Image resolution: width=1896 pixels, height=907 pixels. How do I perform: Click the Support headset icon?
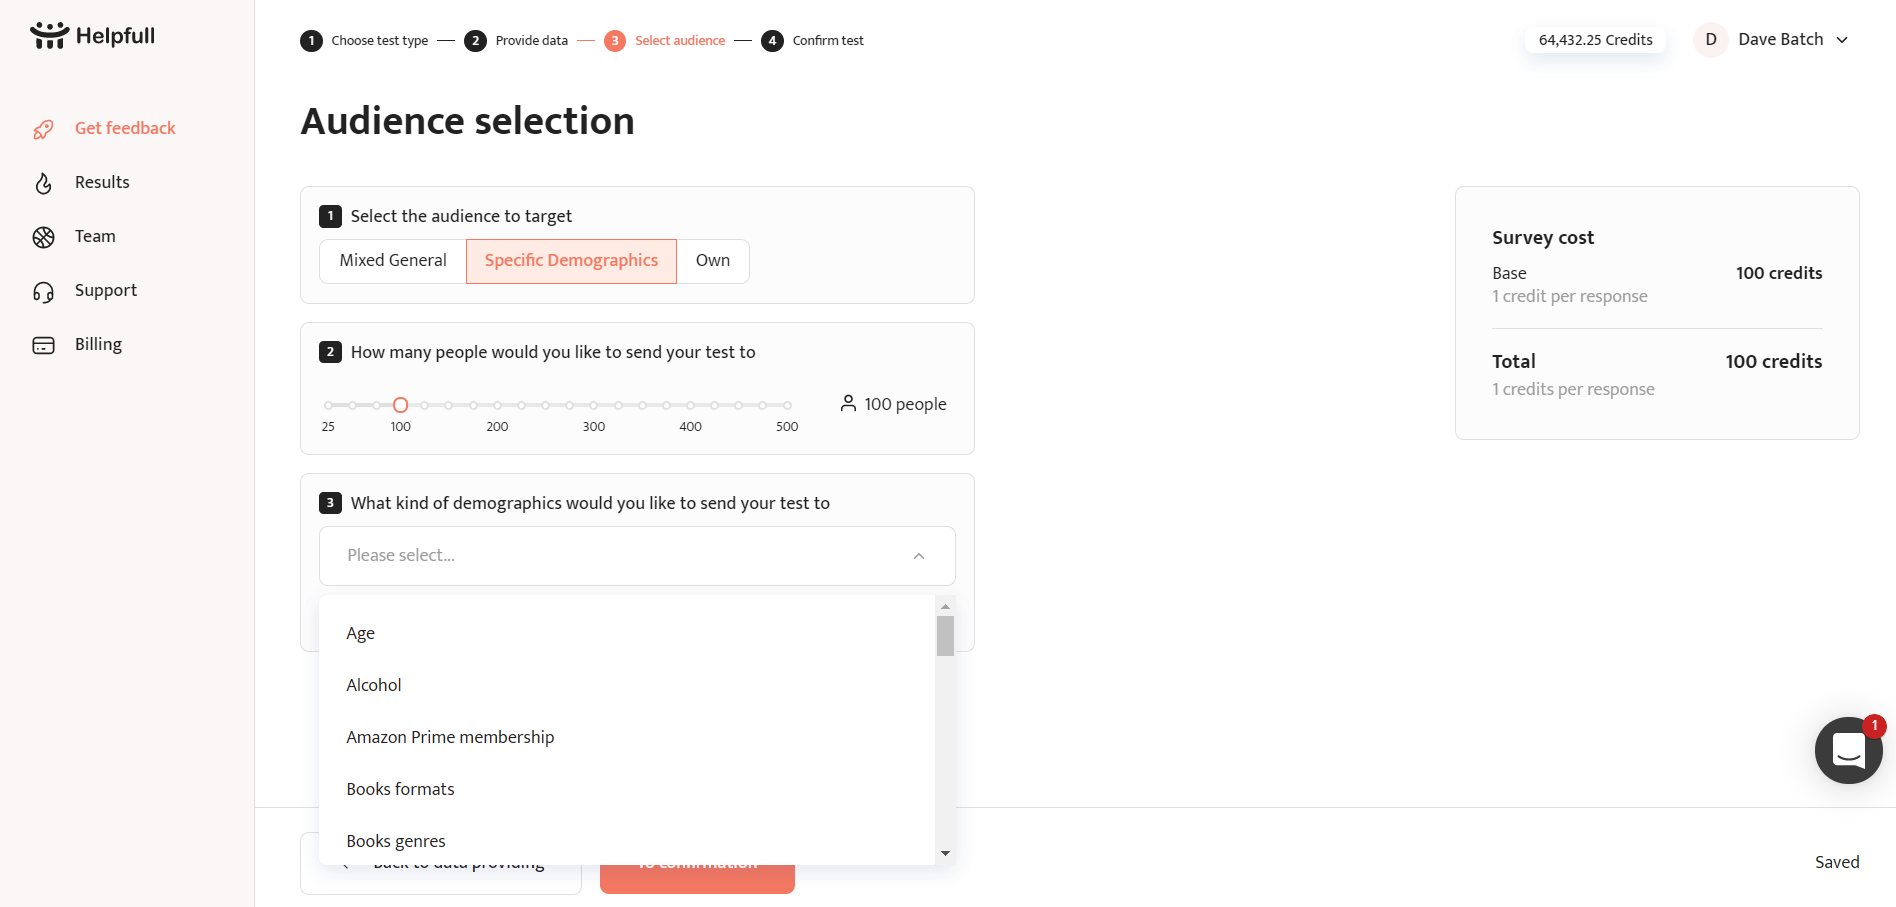(43, 291)
